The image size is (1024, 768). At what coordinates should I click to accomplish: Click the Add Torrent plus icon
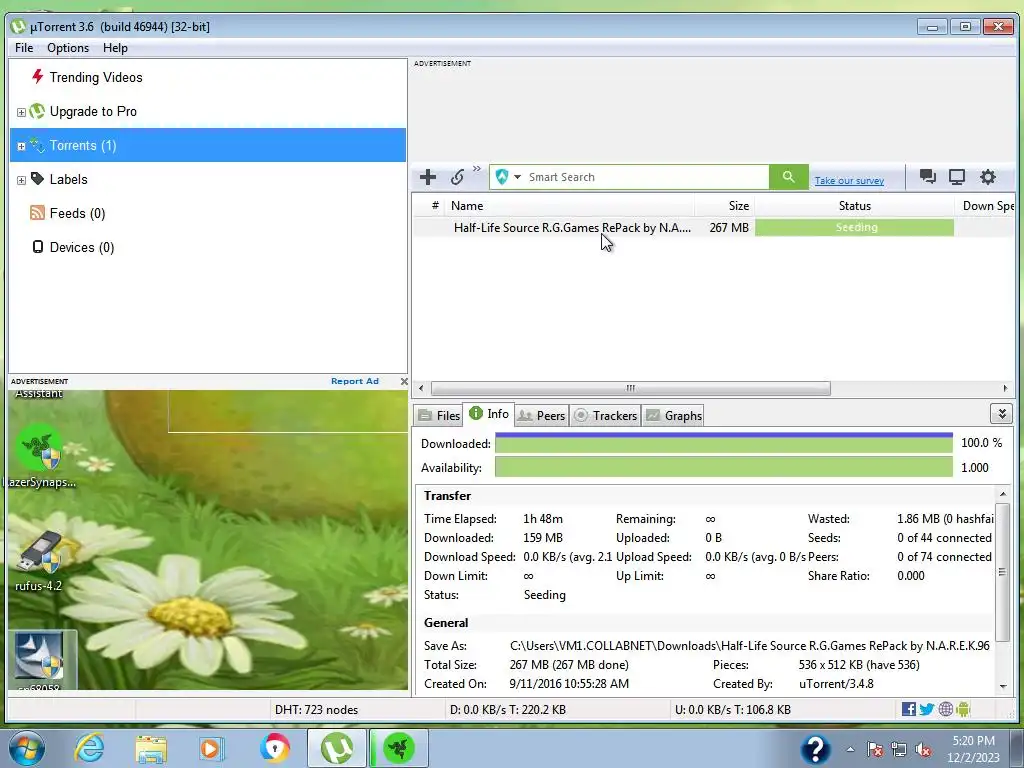point(428,177)
